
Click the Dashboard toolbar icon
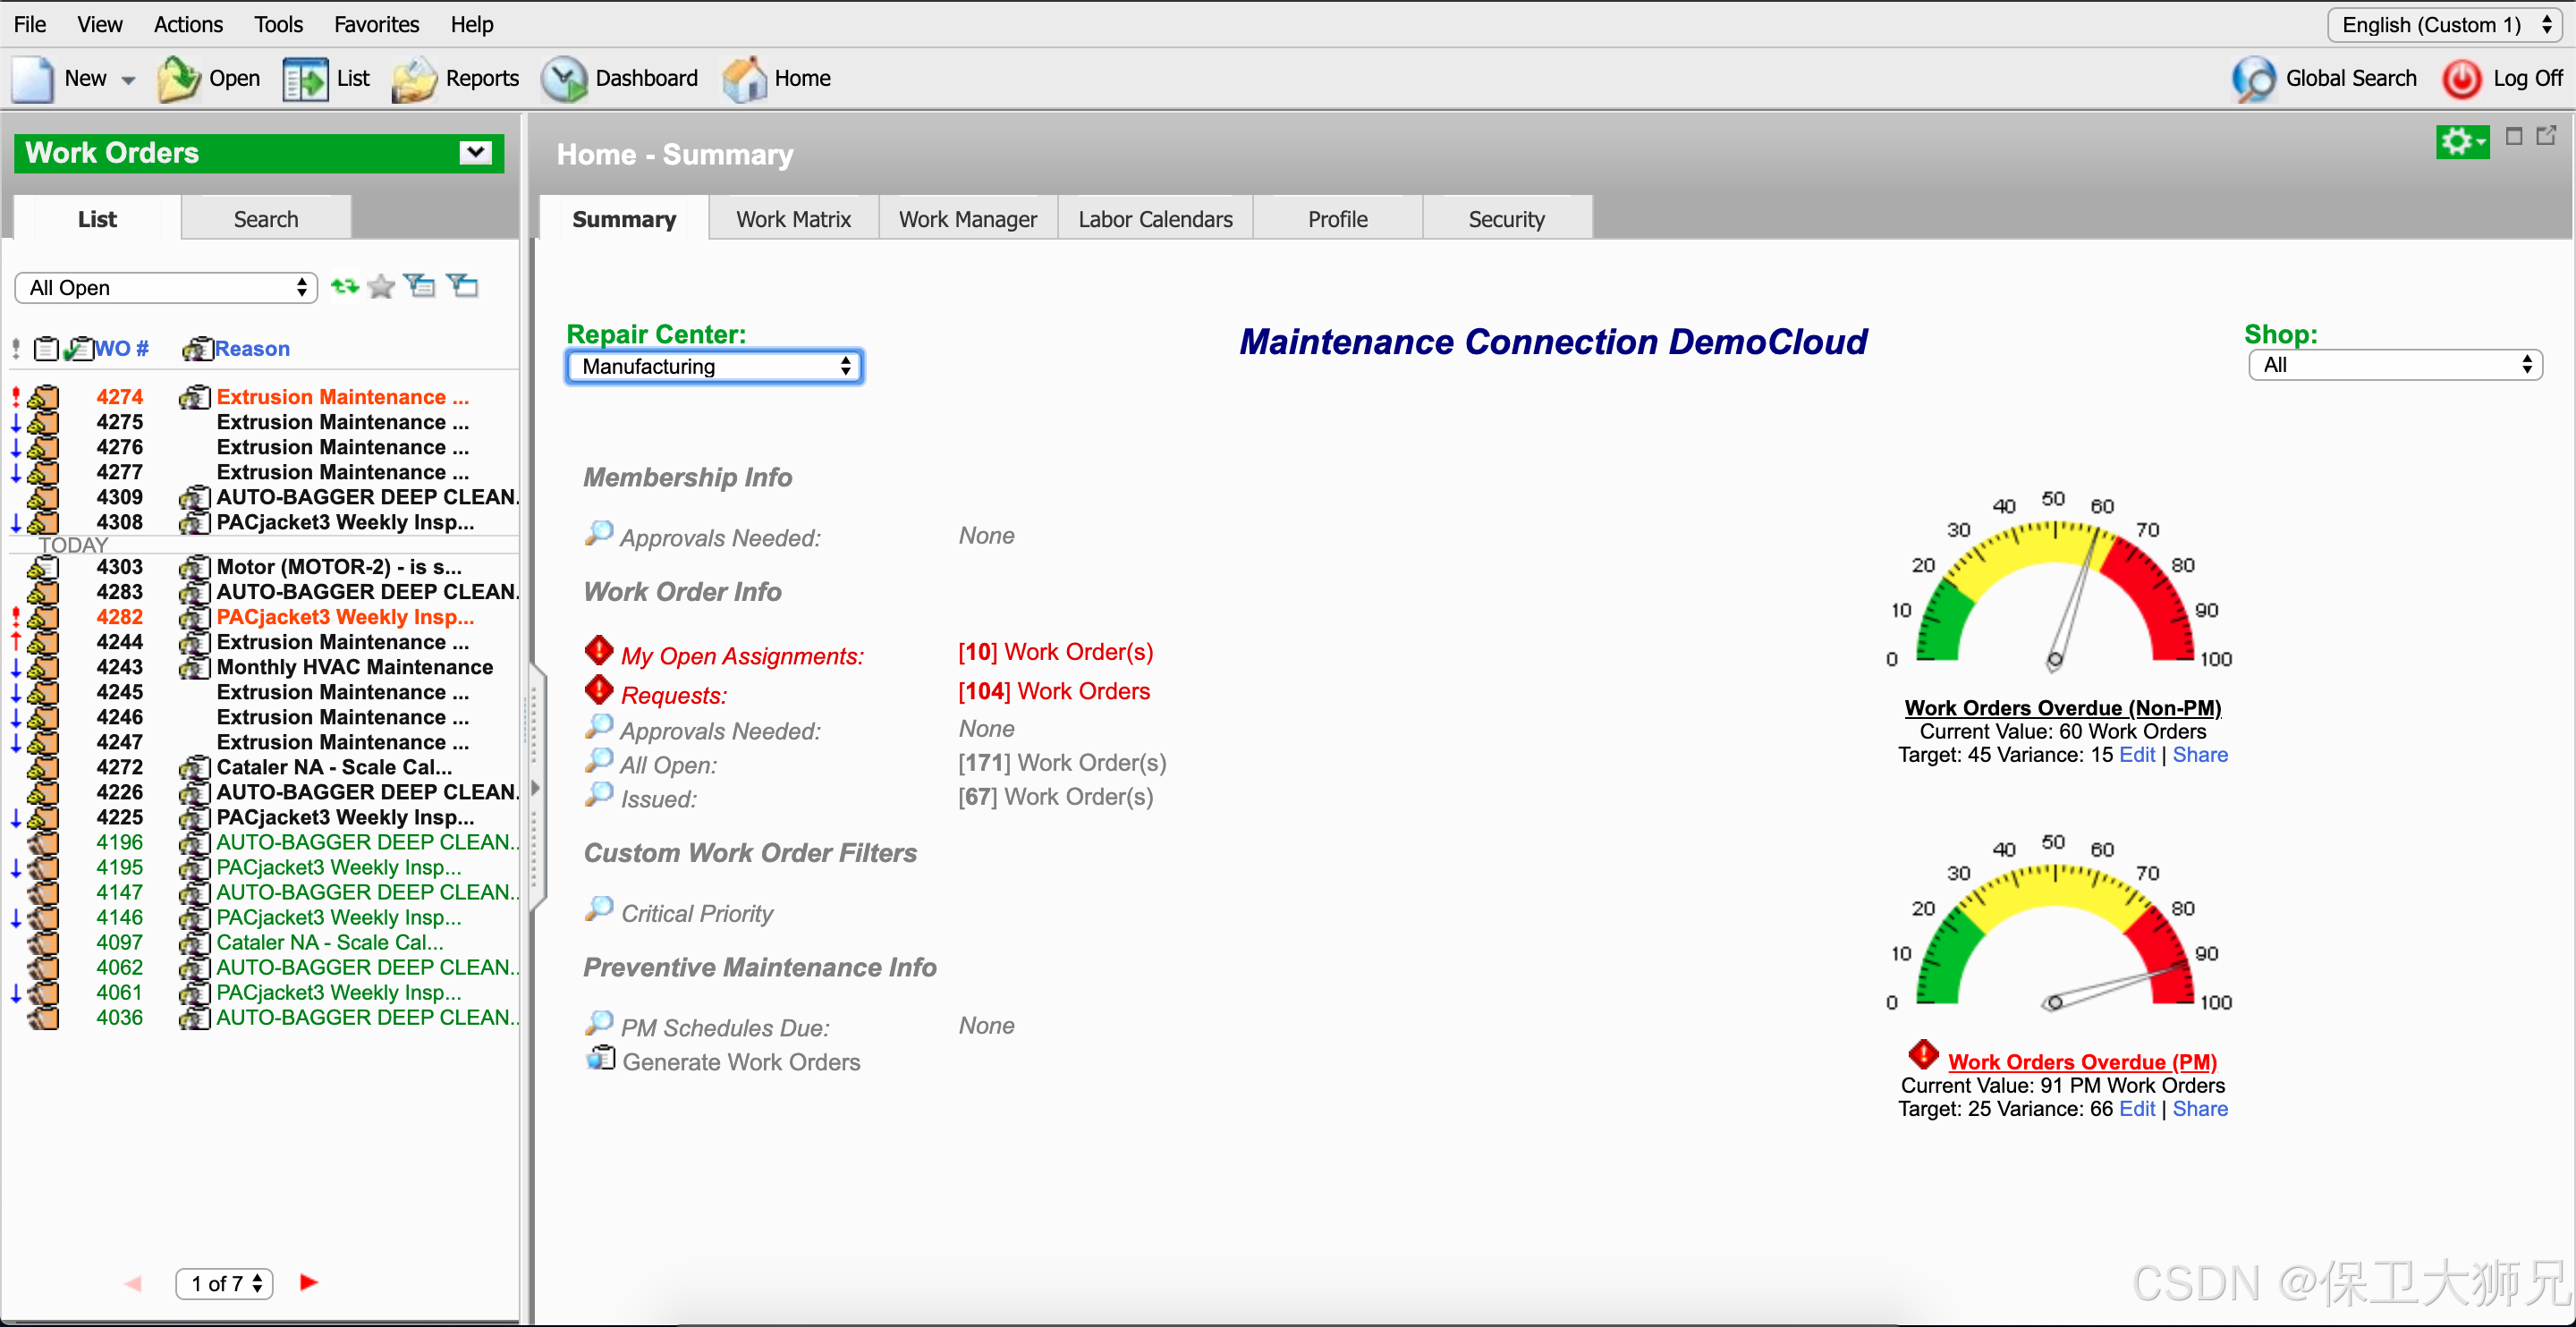pos(564,78)
